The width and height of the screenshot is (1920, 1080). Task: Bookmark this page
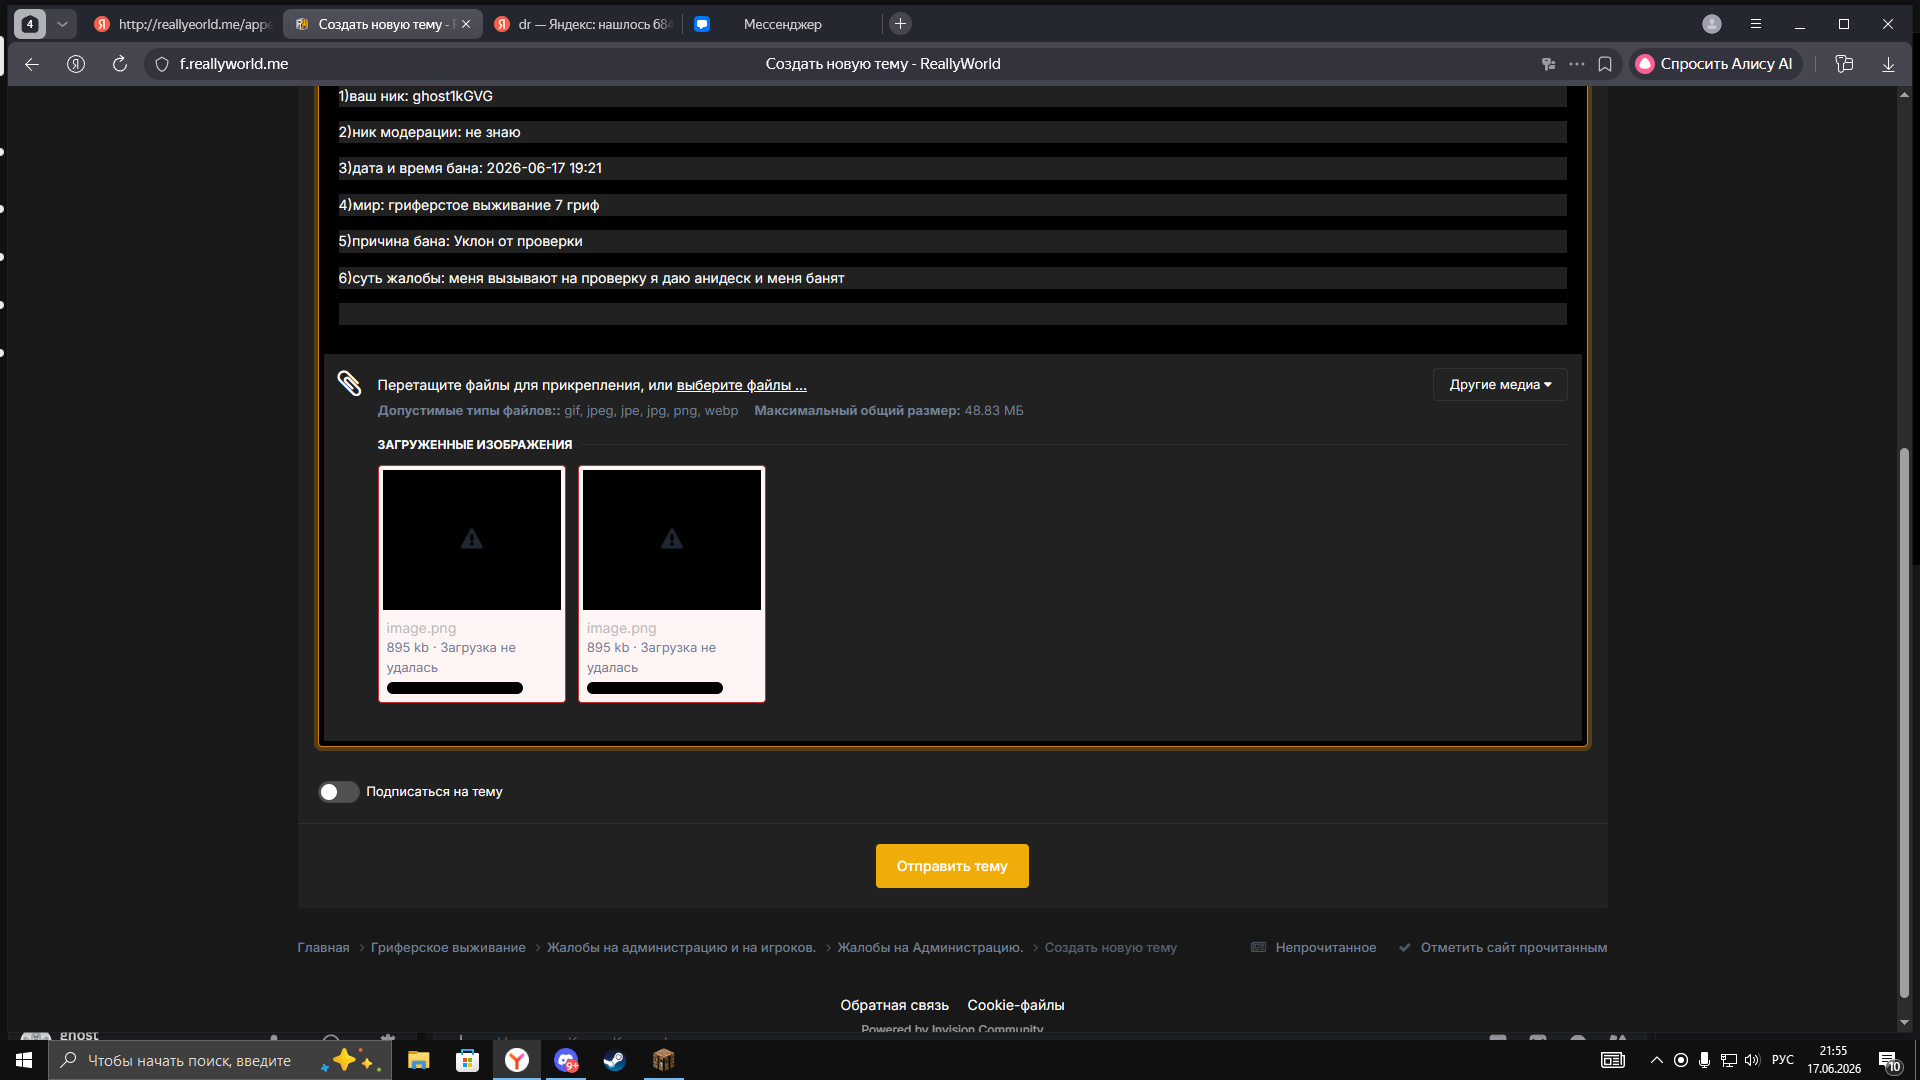pos(1605,64)
